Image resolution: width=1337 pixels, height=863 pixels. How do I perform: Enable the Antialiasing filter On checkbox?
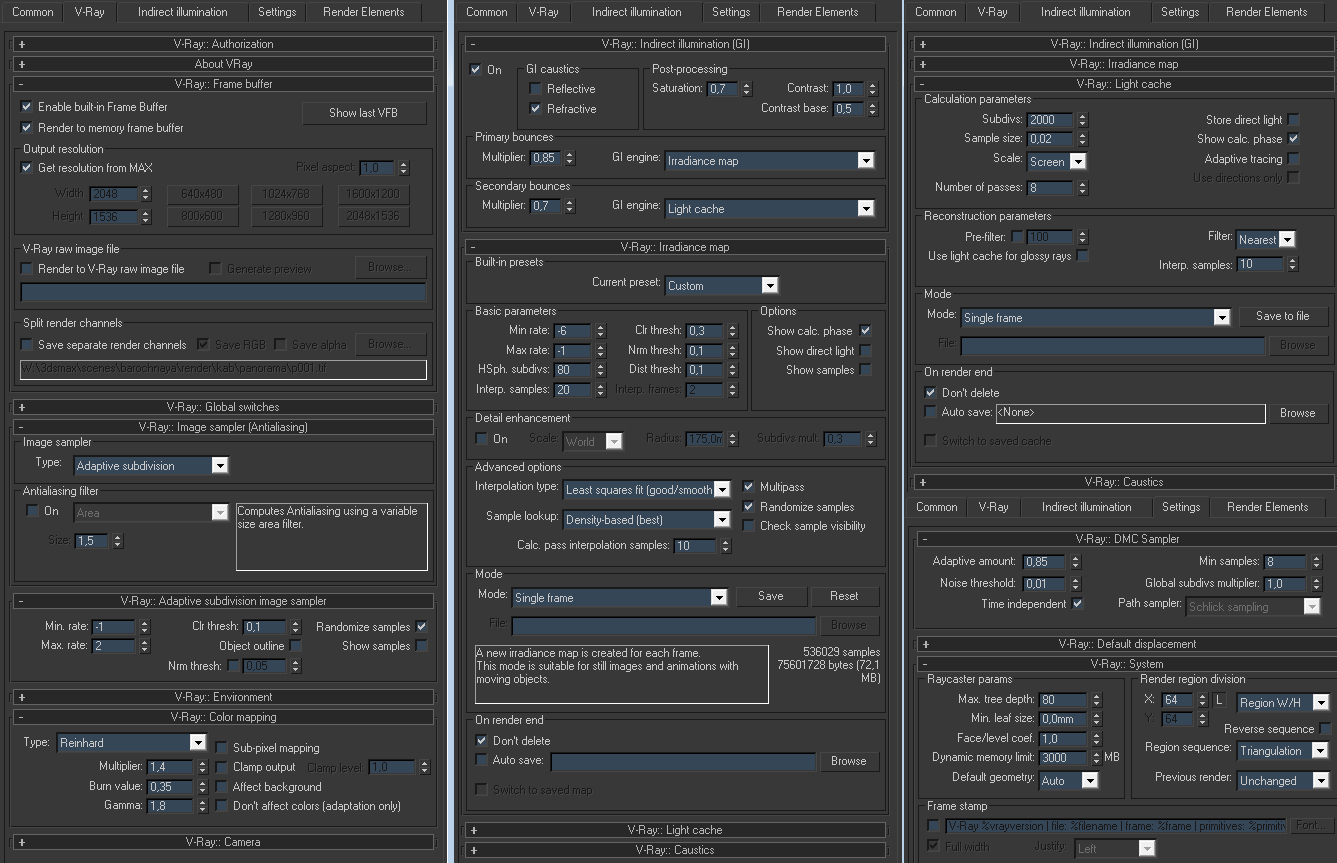point(32,511)
